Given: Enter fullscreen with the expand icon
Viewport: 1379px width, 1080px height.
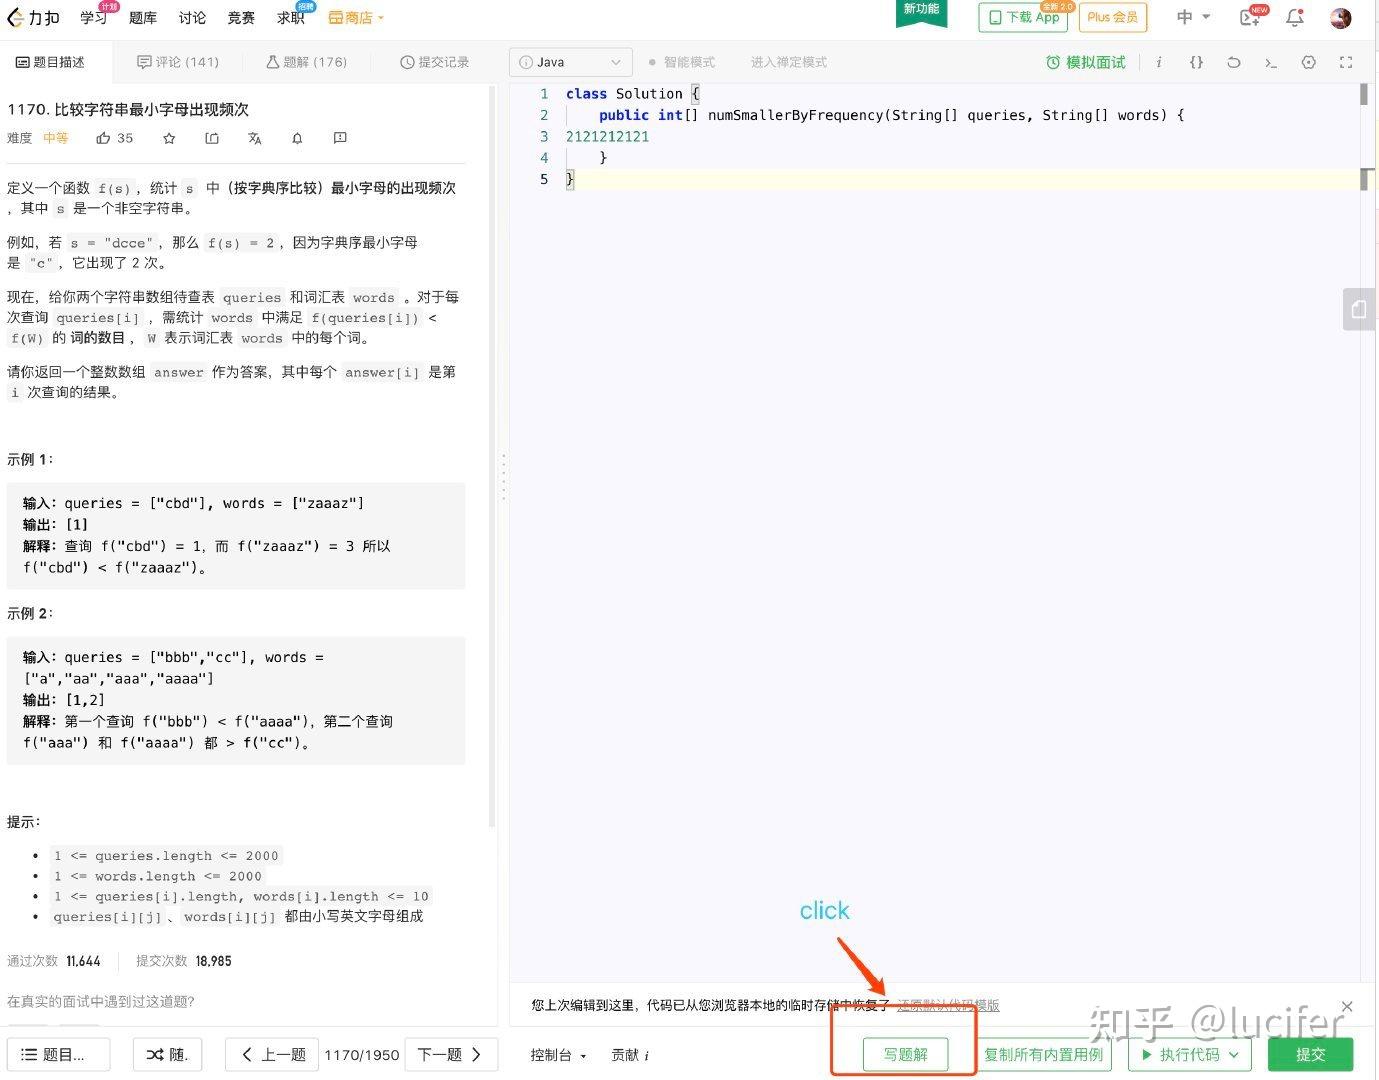Looking at the screenshot, I should (x=1345, y=62).
